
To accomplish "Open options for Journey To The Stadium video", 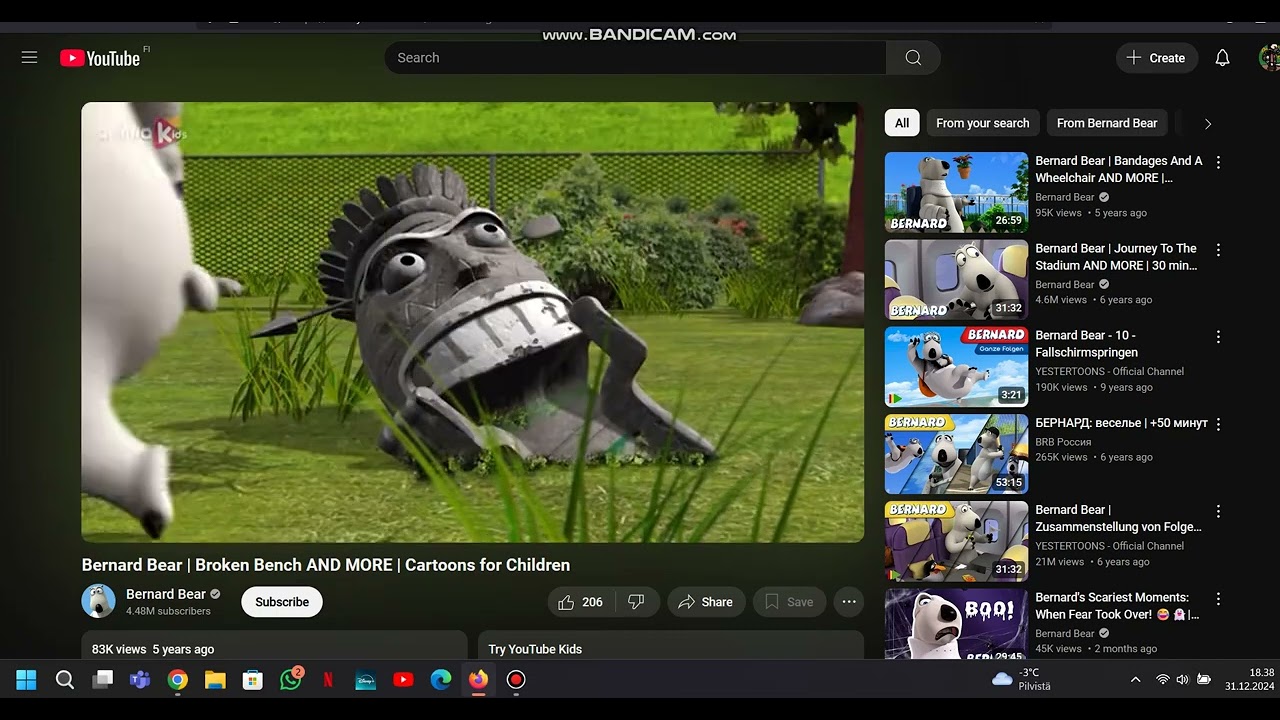I will coord(1218,250).
